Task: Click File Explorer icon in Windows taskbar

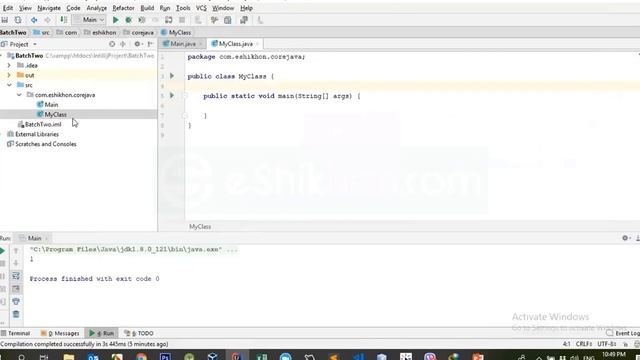Action: [69, 357]
